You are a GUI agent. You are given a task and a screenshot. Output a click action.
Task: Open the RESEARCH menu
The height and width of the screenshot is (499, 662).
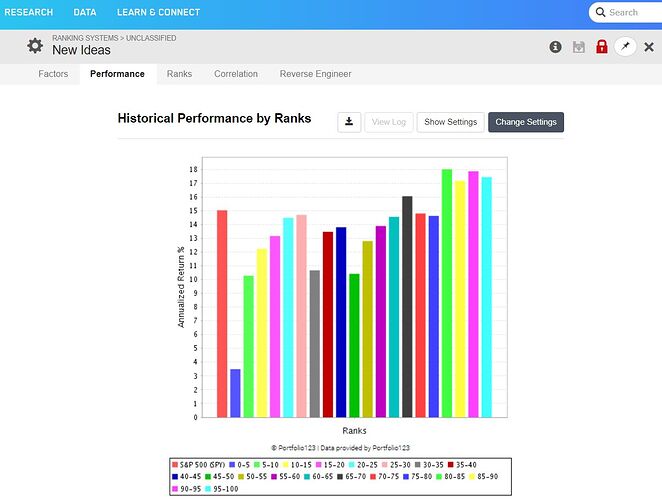pos(29,12)
